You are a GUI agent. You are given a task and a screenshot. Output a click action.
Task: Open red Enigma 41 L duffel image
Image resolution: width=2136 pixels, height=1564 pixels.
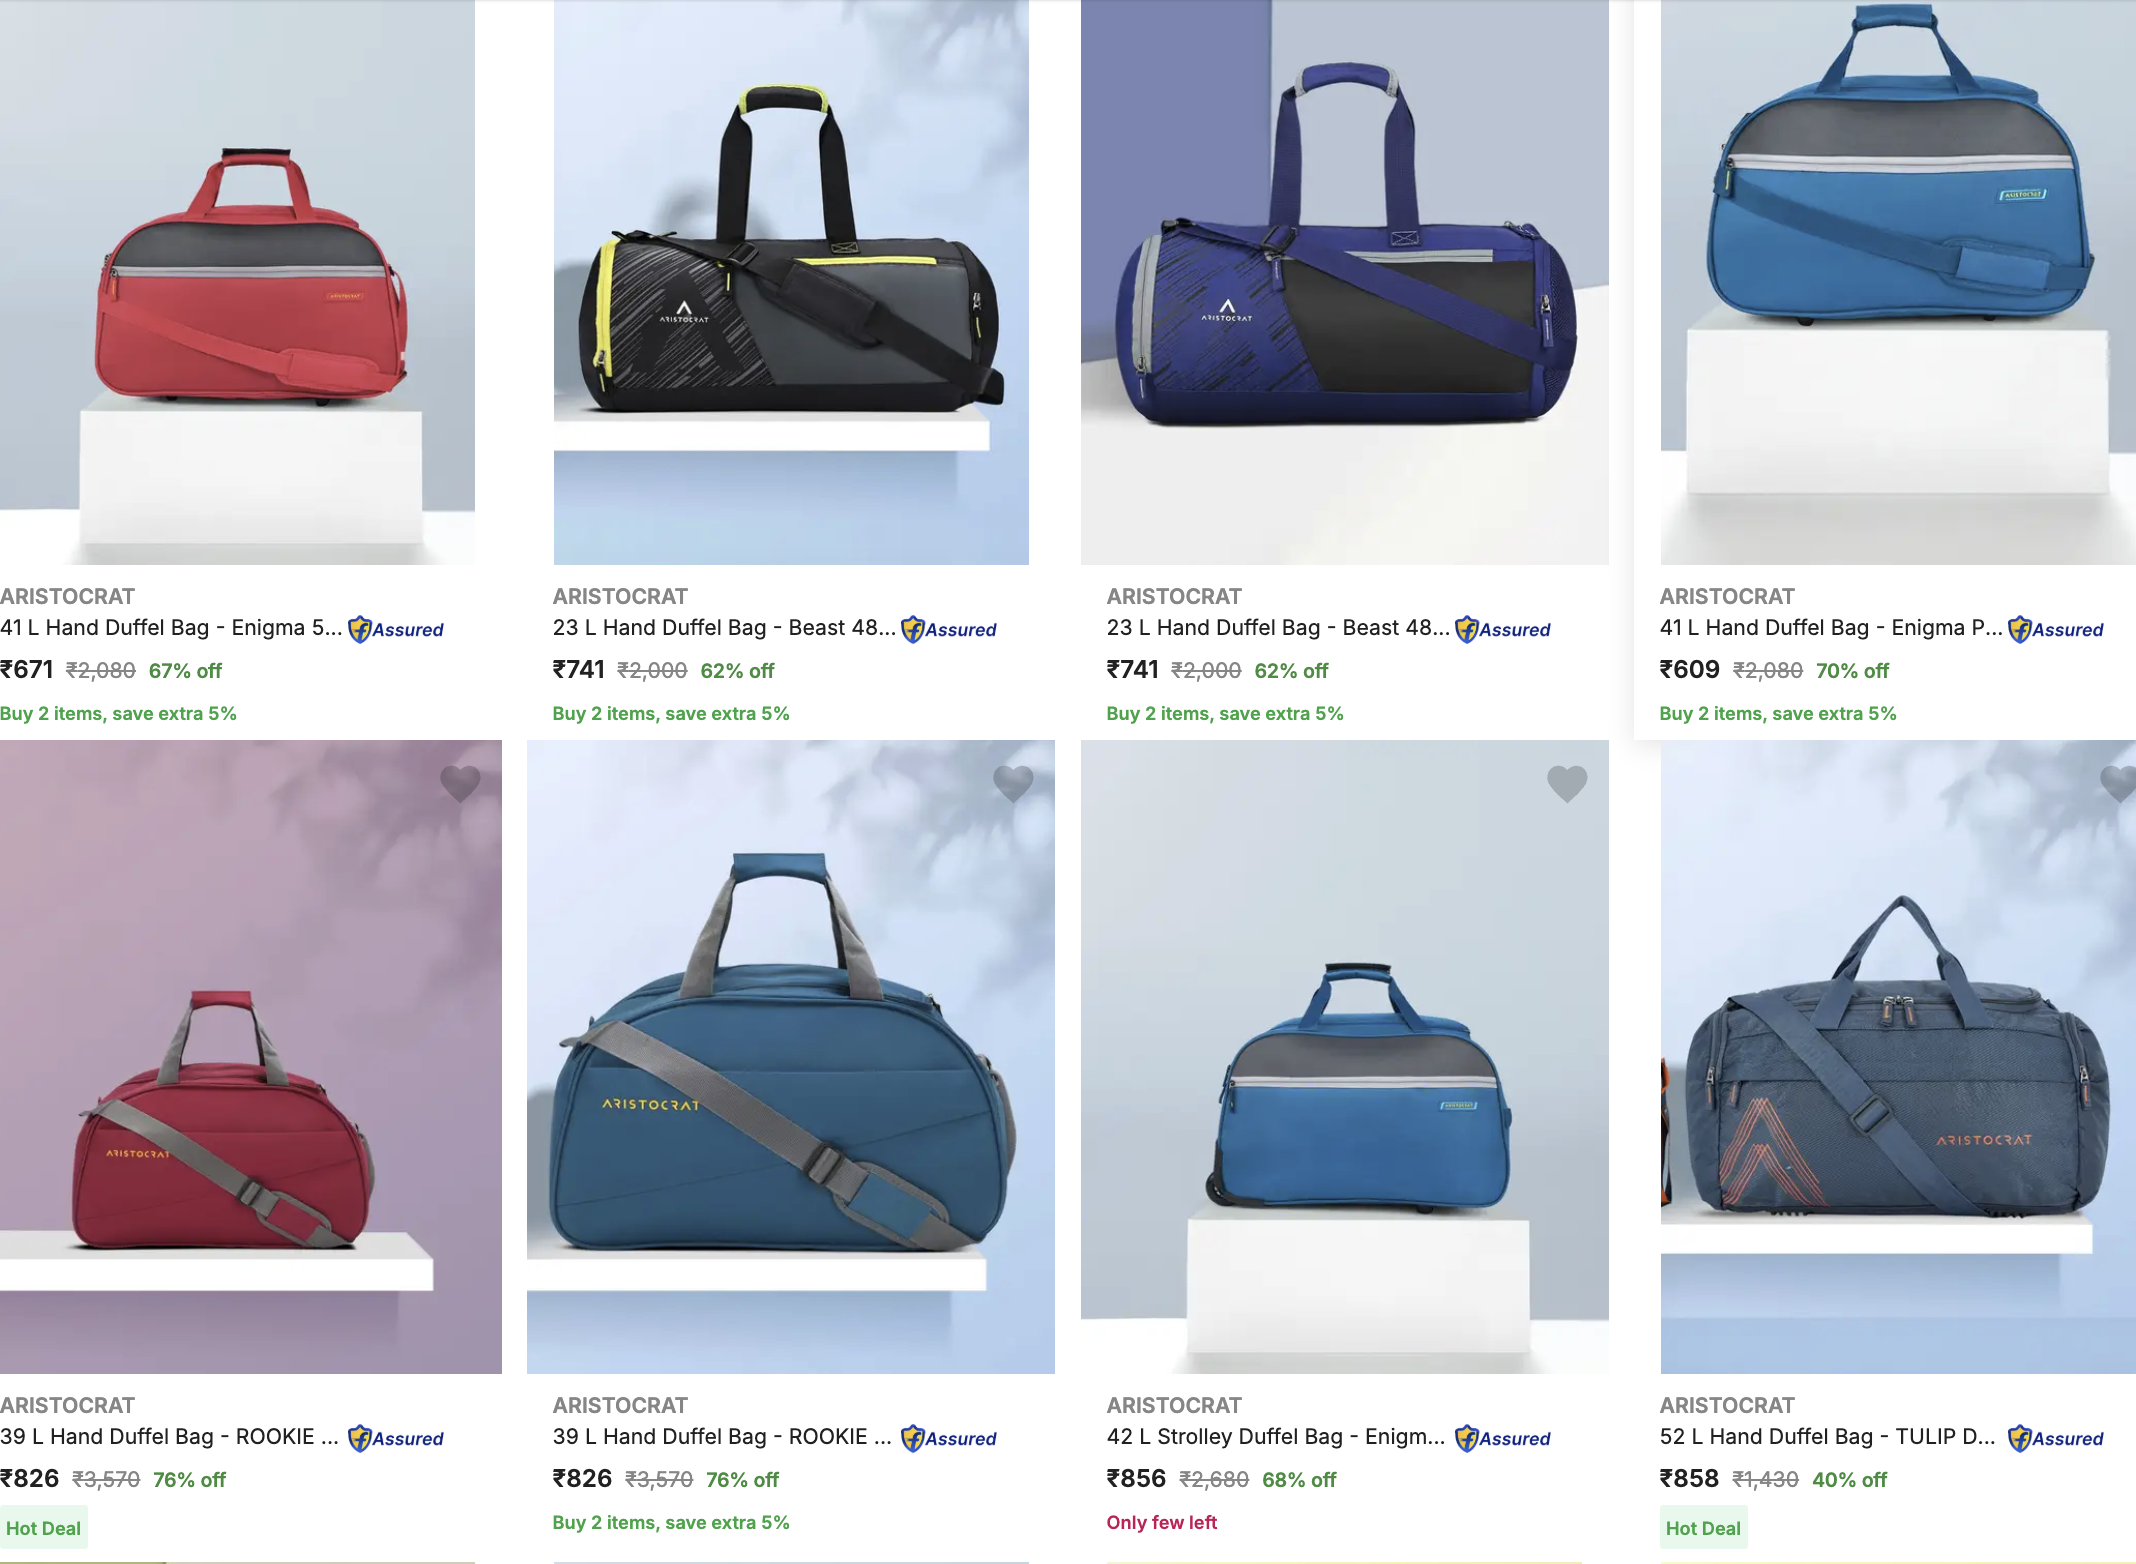[x=237, y=282]
